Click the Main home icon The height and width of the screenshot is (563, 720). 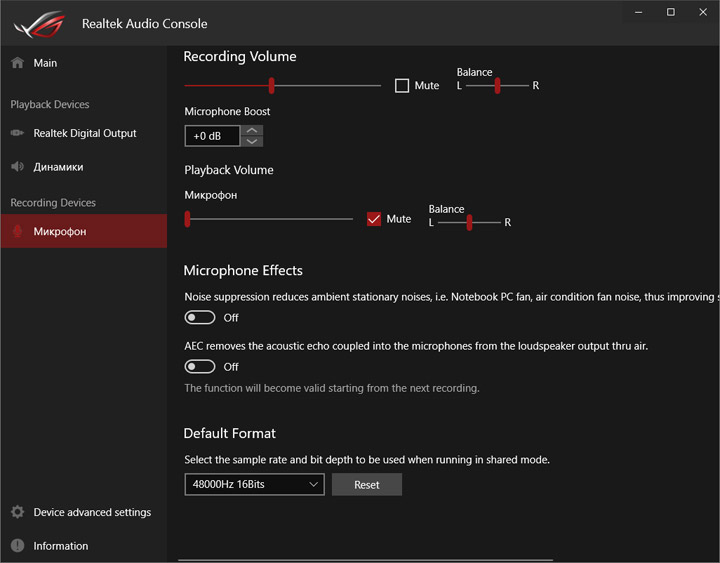click(x=17, y=63)
